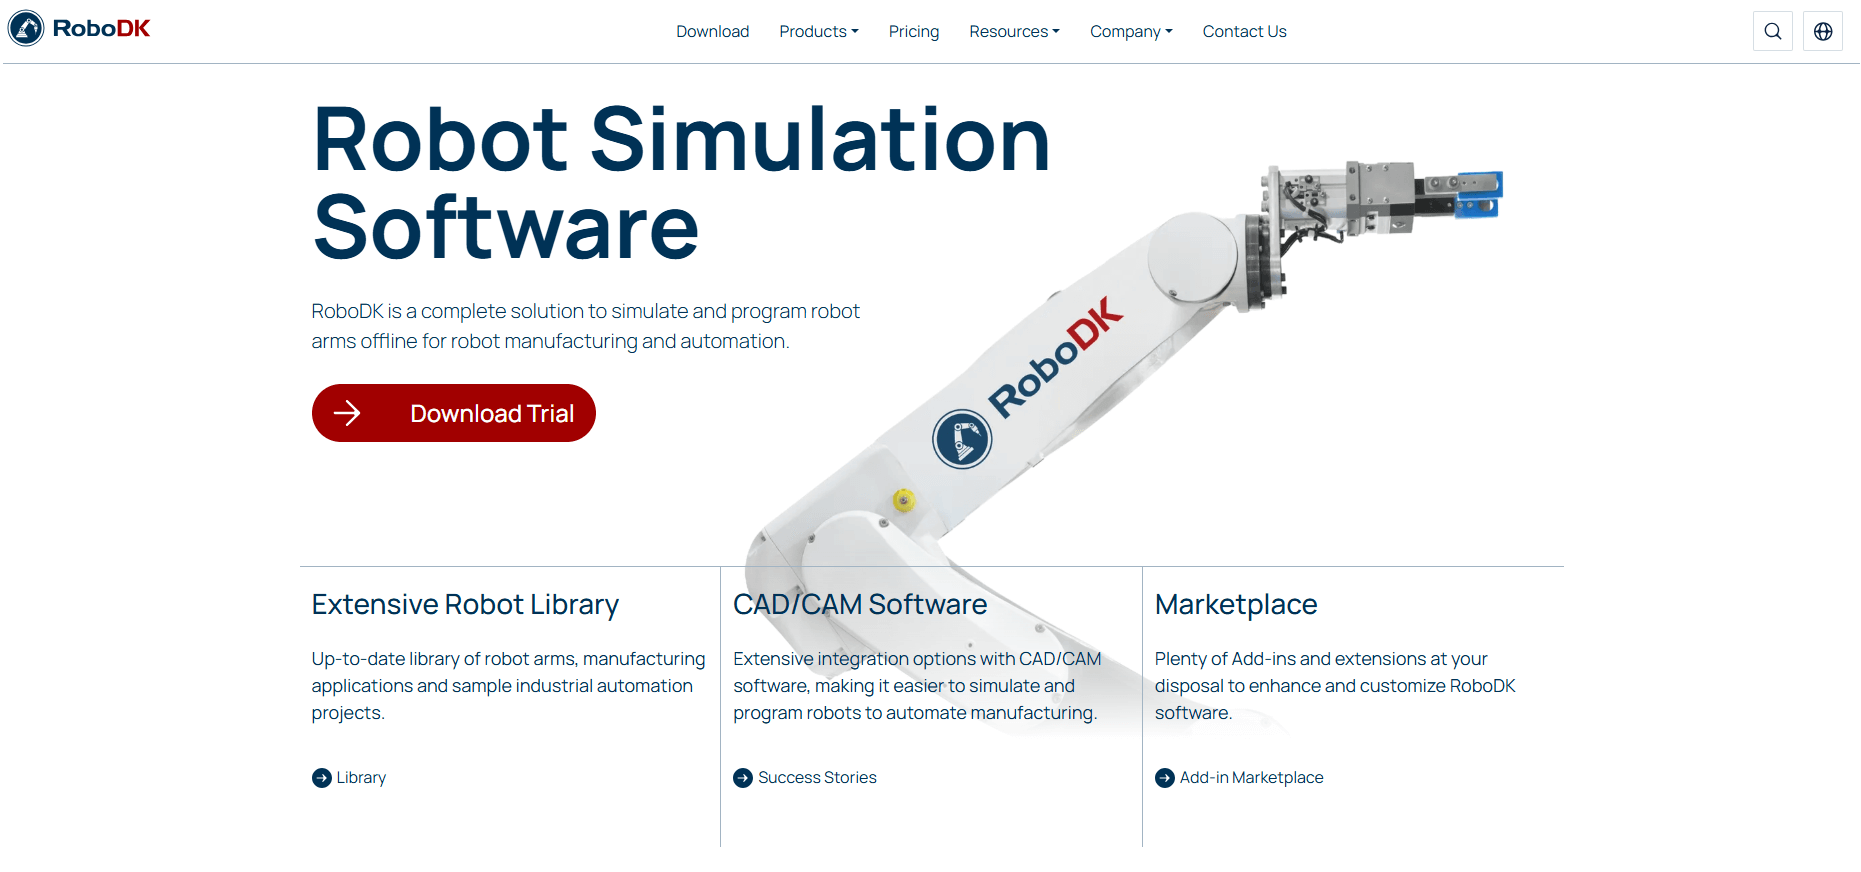The image size is (1861, 872).
Task: Click the 'Up-to-date library of robot arms' text
Action: 508,686
